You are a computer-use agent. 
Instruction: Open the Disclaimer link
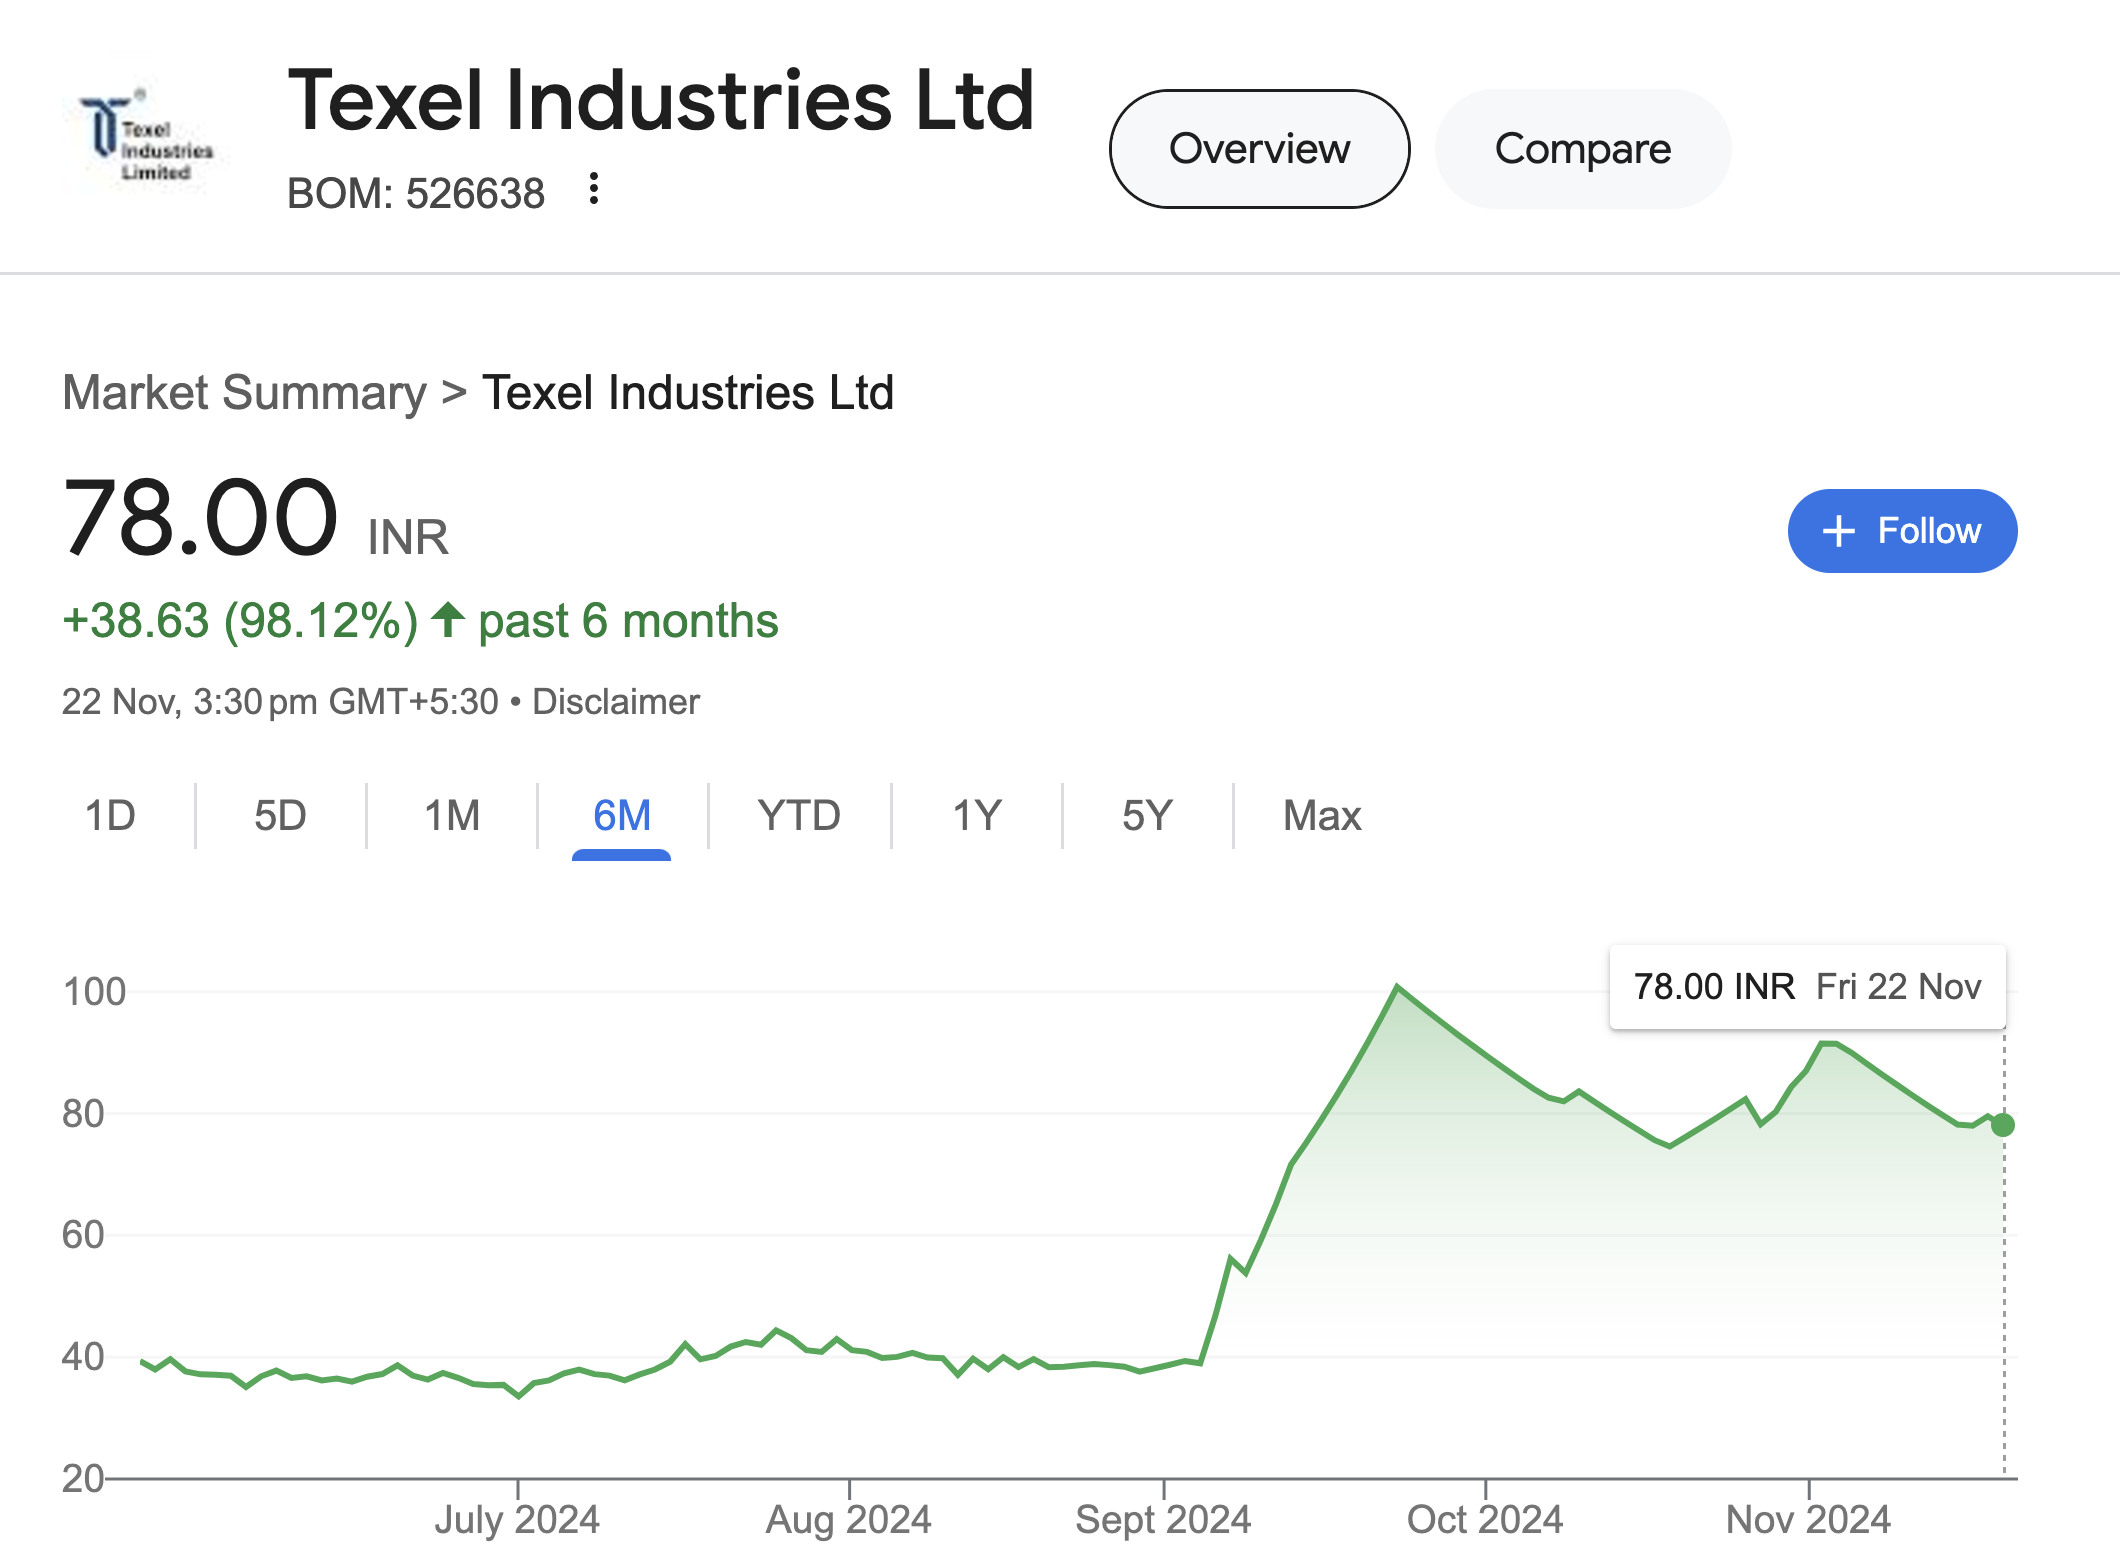point(616,702)
